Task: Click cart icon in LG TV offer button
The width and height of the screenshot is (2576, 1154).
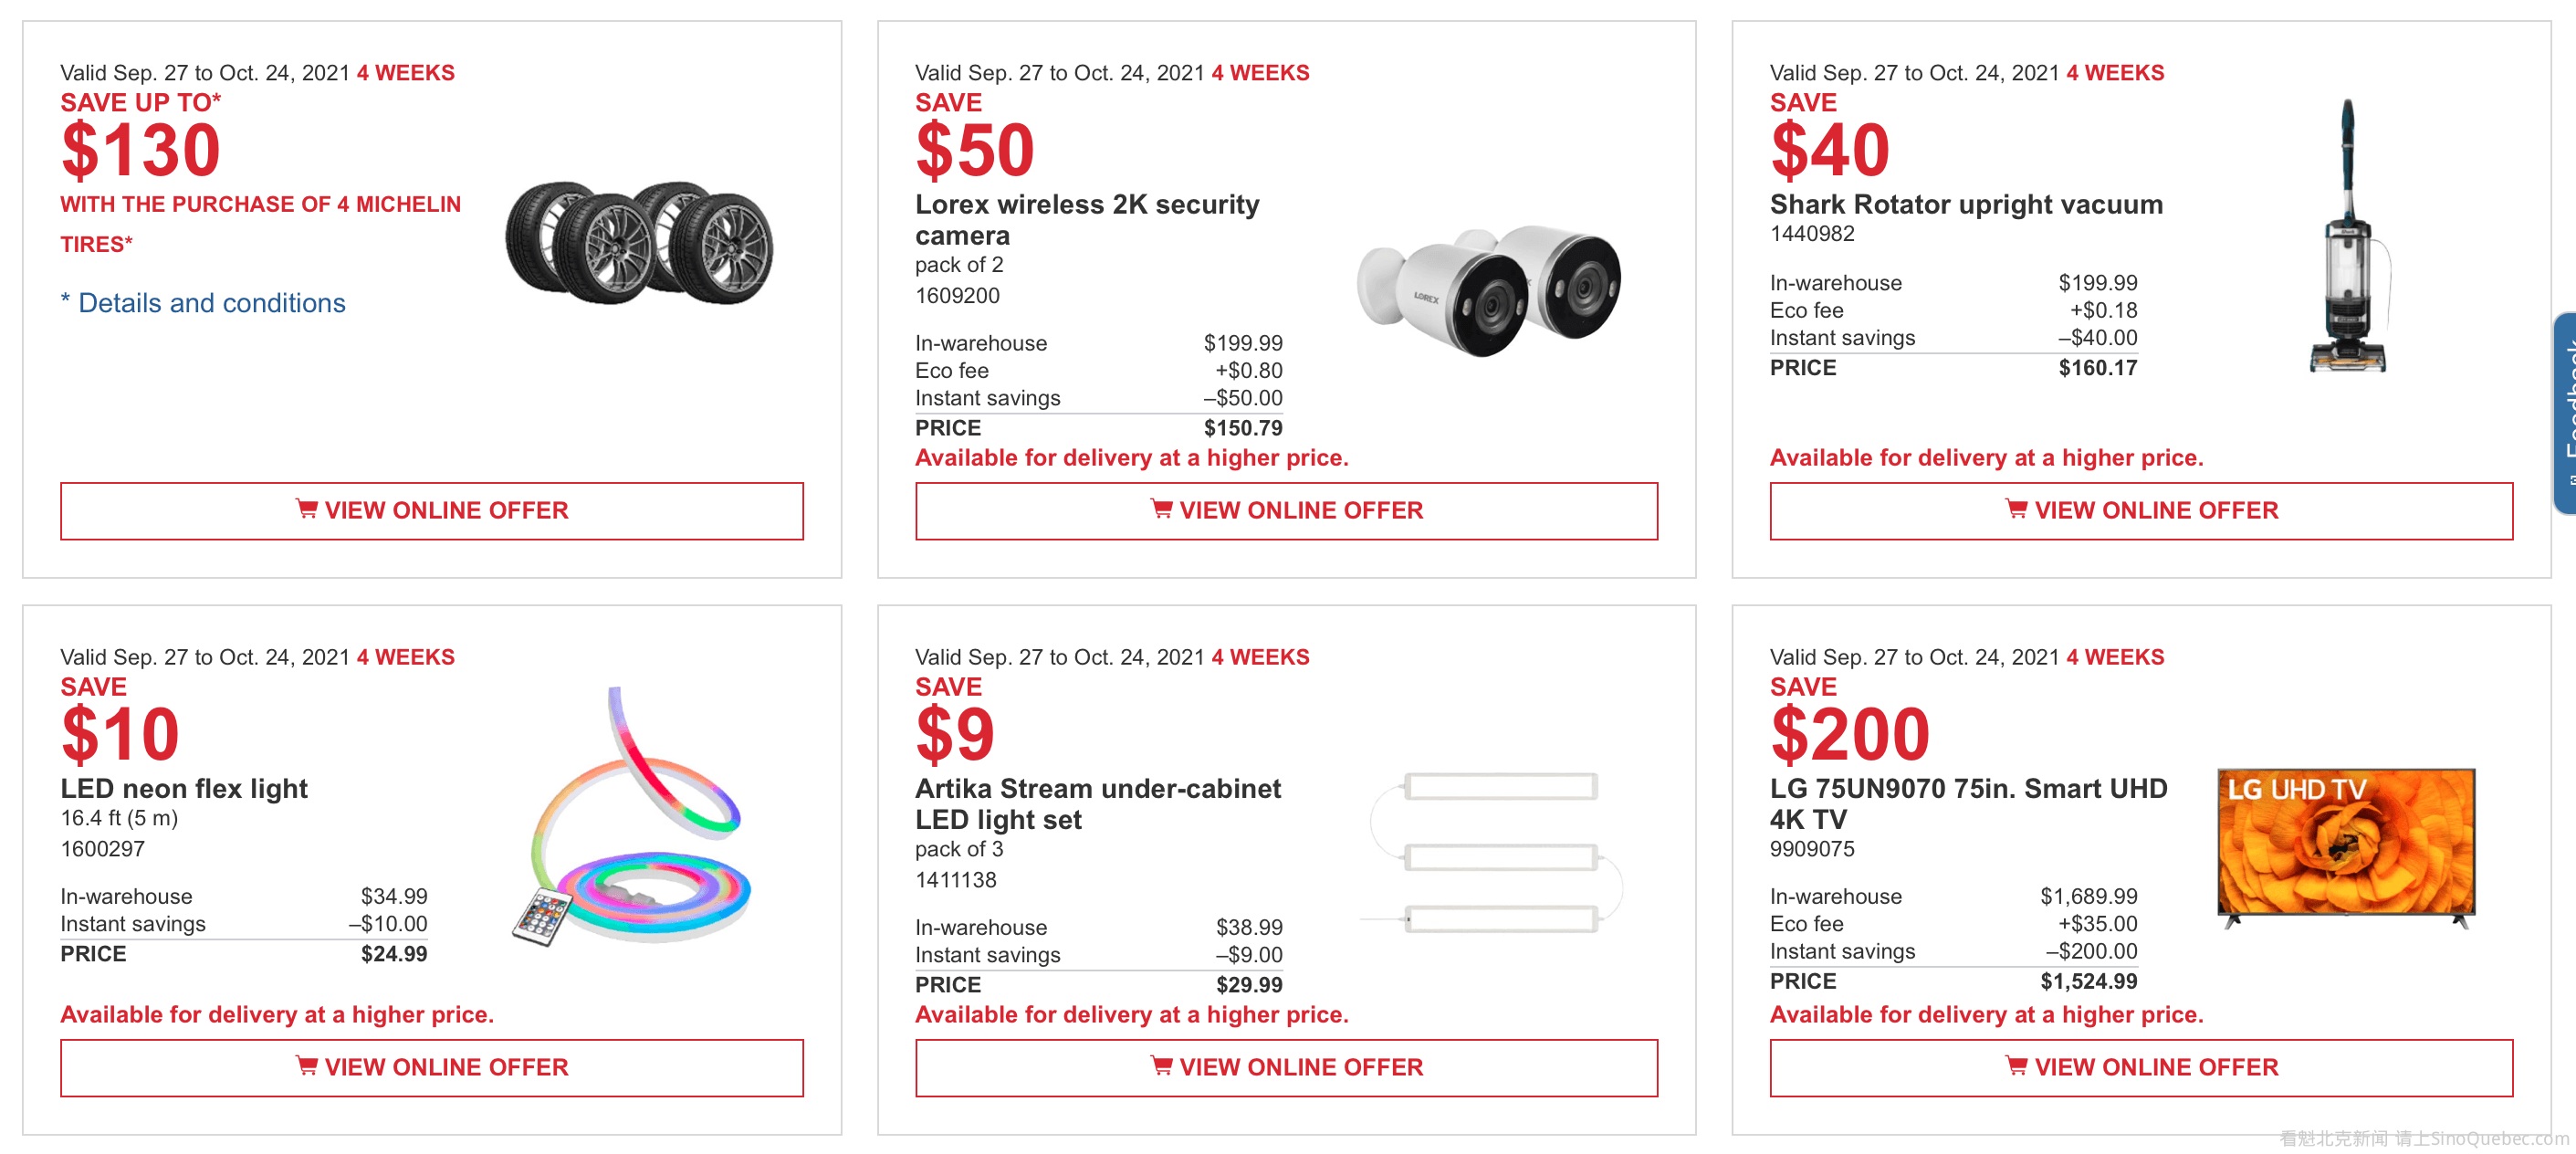Action: pos(2016,1066)
